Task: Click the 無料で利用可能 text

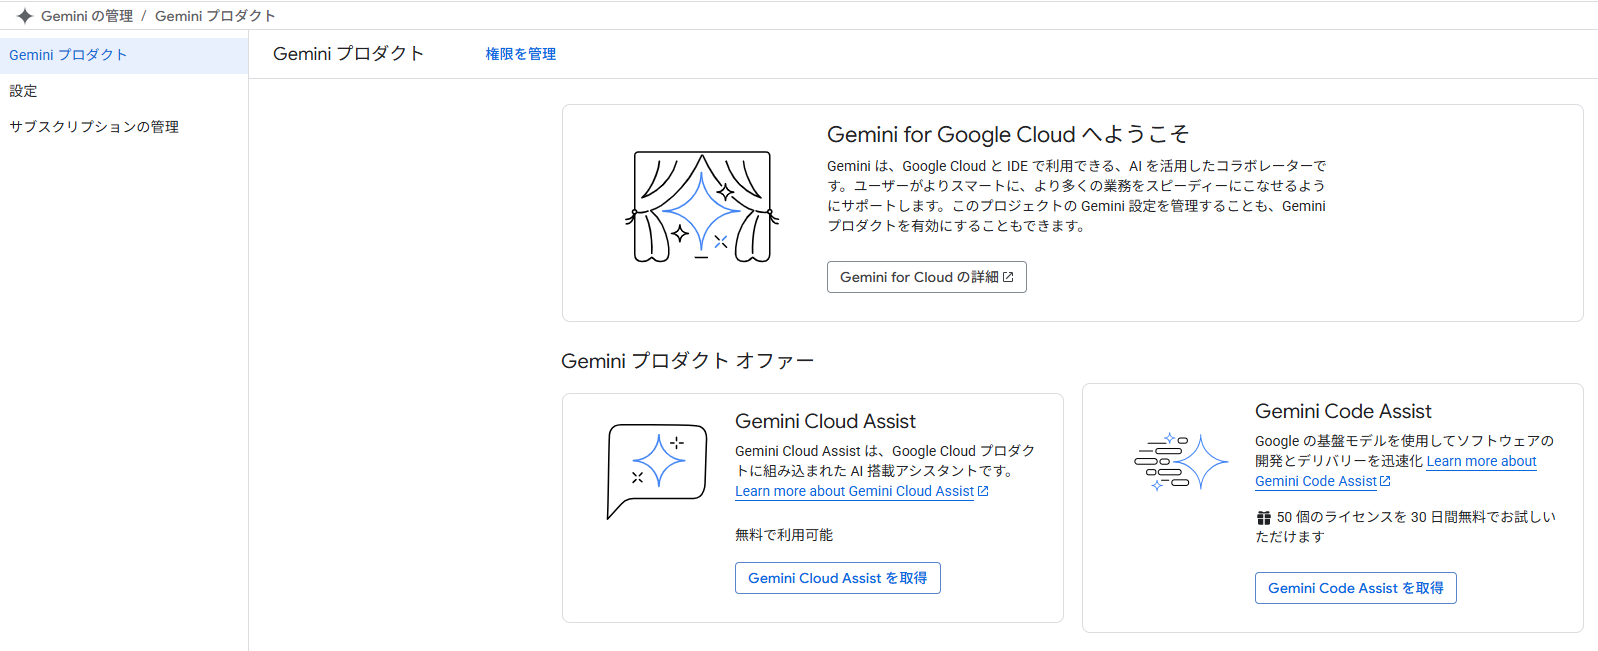Action: (784, 535)
